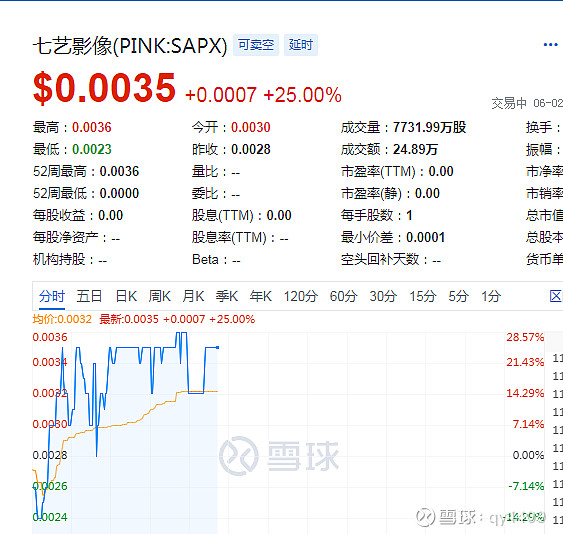Click the Beta label
Screen dimensions: 563x534
click(x=205, y=259)
